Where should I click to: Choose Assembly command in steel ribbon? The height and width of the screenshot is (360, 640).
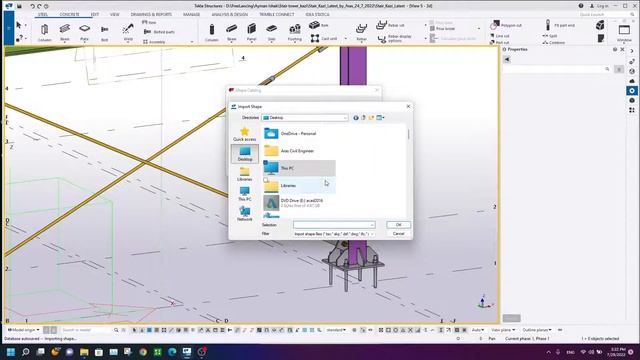(154, 42)
